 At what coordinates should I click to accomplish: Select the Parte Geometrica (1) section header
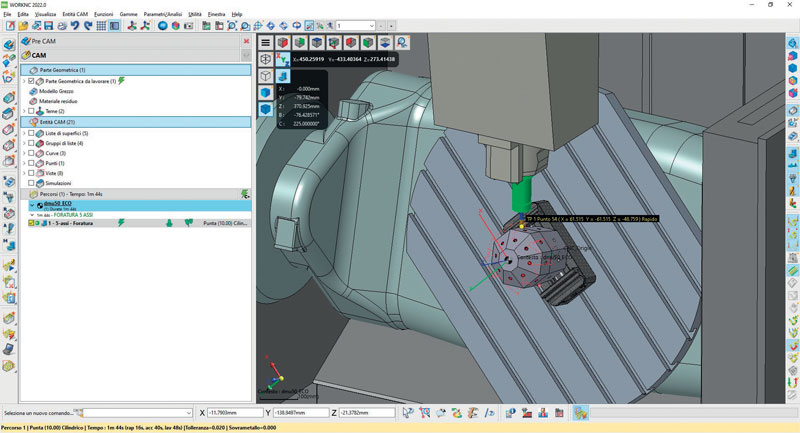[136, 70]
